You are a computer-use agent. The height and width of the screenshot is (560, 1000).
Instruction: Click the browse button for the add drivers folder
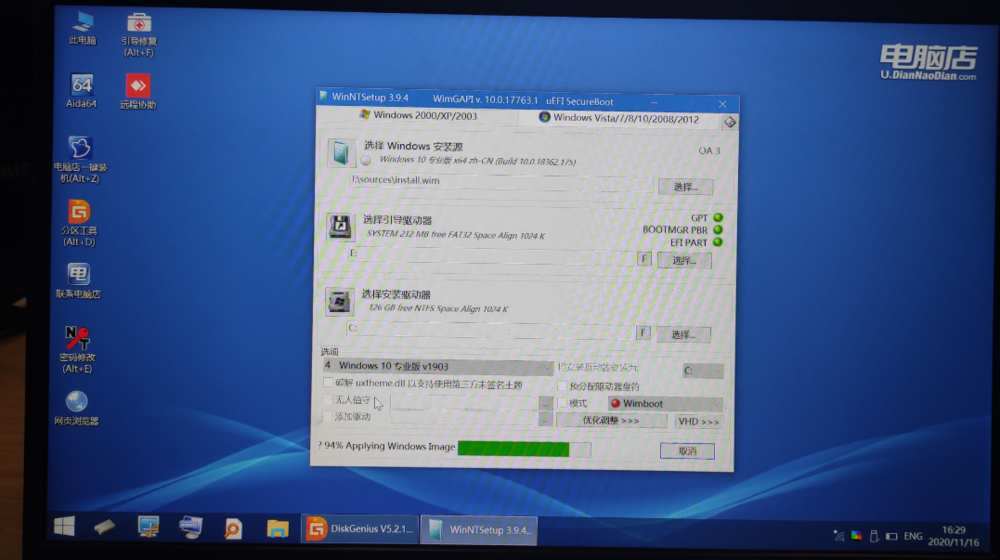[x=545, y=419]
